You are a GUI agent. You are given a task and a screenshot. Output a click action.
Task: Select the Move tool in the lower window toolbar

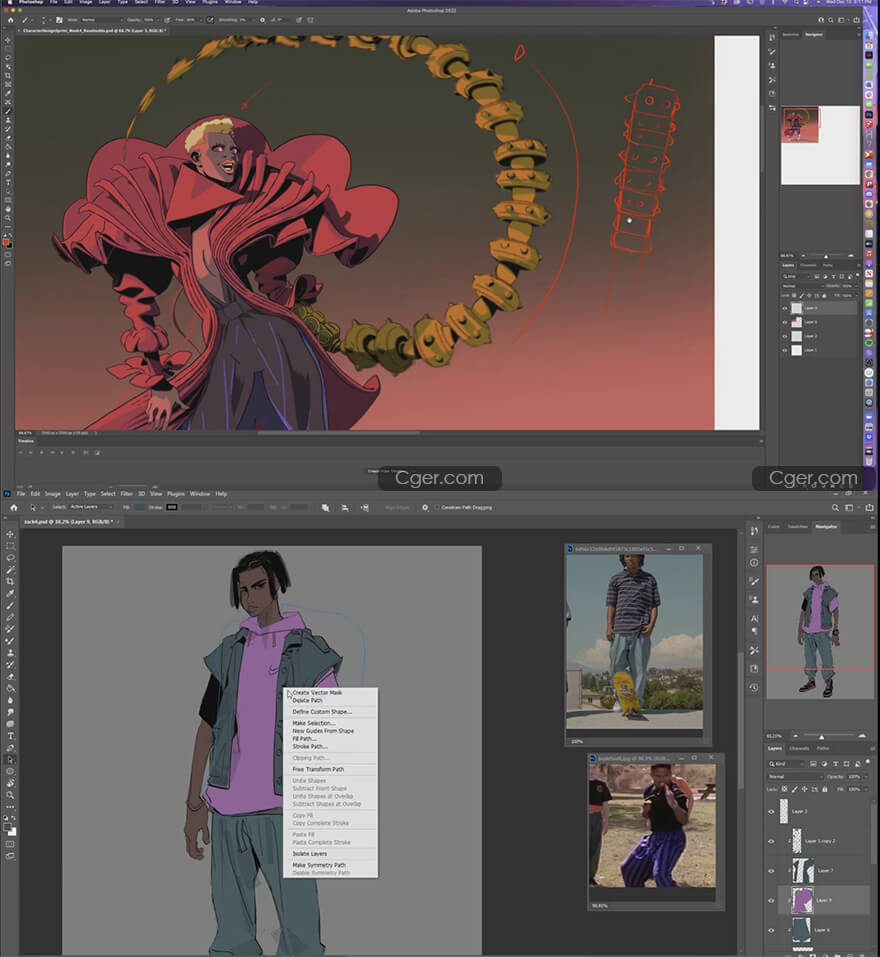tap(11, 534)
